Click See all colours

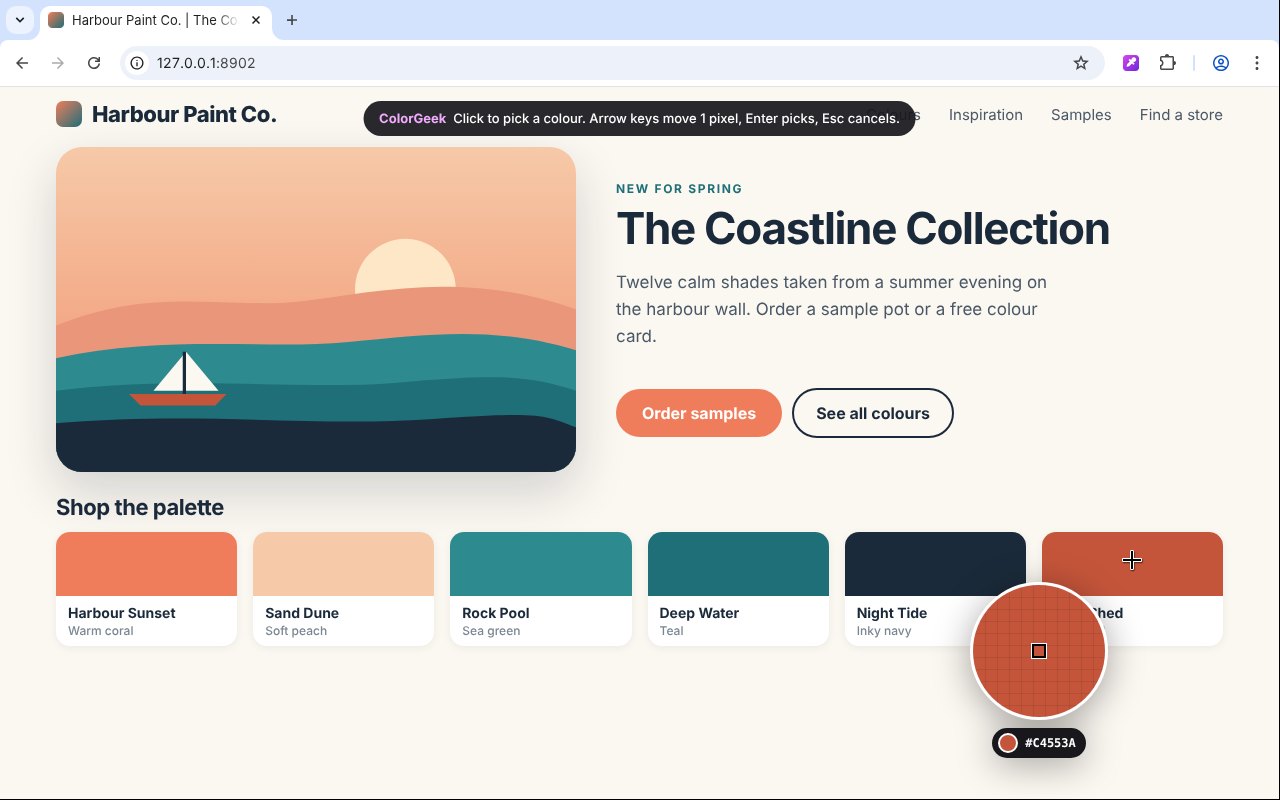(873, 413)
